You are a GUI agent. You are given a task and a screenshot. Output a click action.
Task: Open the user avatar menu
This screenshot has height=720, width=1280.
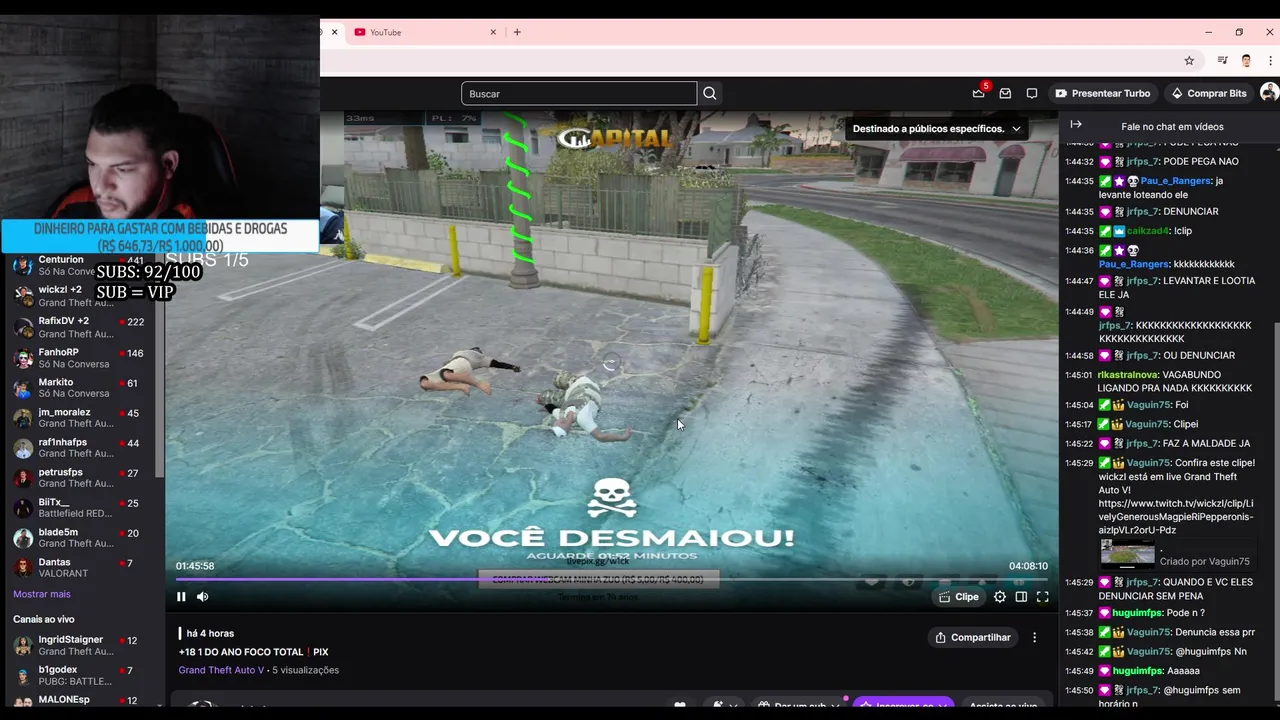point(1269,93)
